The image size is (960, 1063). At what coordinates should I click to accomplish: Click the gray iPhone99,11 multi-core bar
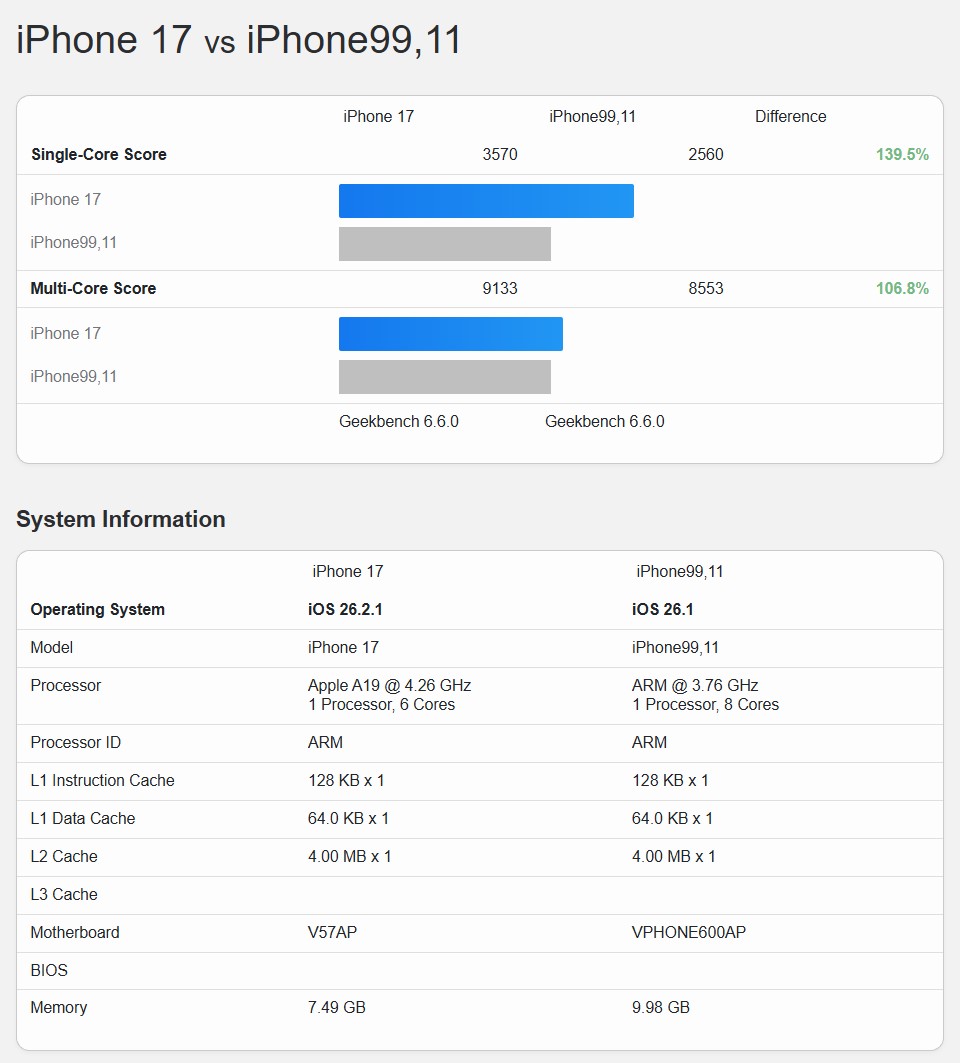[444, 377]
